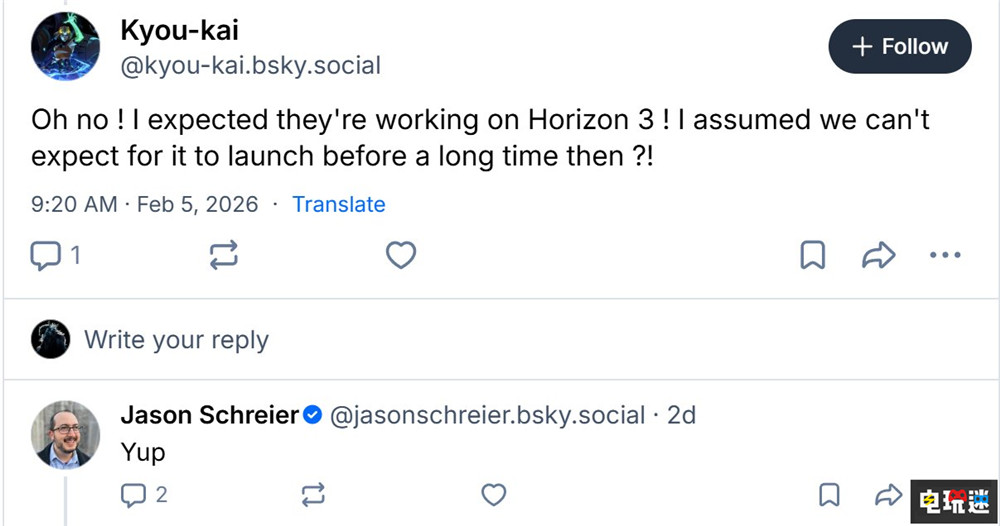The height and width of the screenshot is (526, 1000).
Task: Open the Kyou-kai display name link
Action: click(179, 30)
